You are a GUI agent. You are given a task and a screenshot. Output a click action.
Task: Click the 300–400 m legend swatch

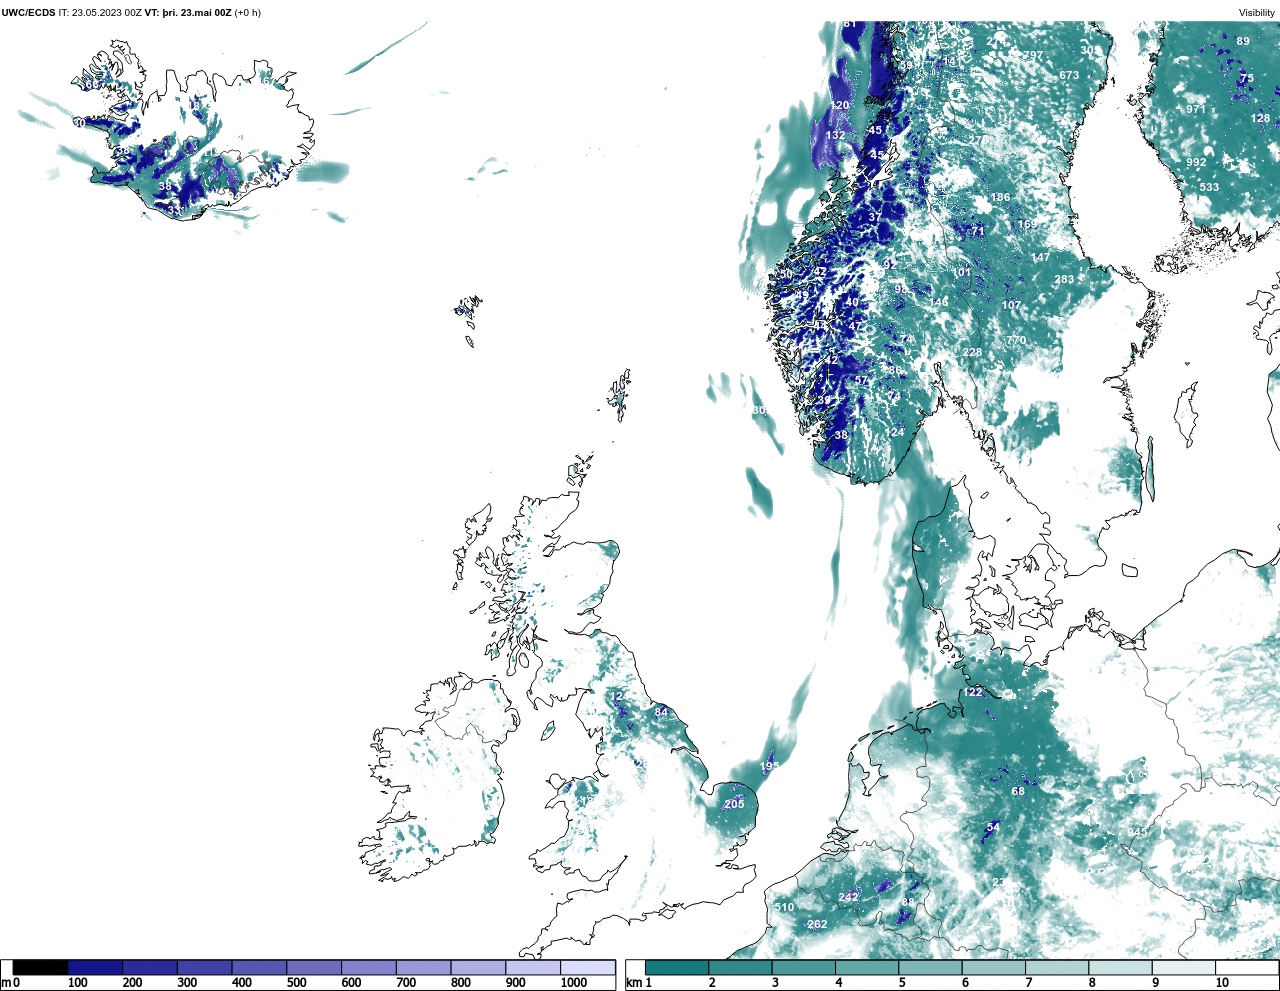[x=204, y=968]
